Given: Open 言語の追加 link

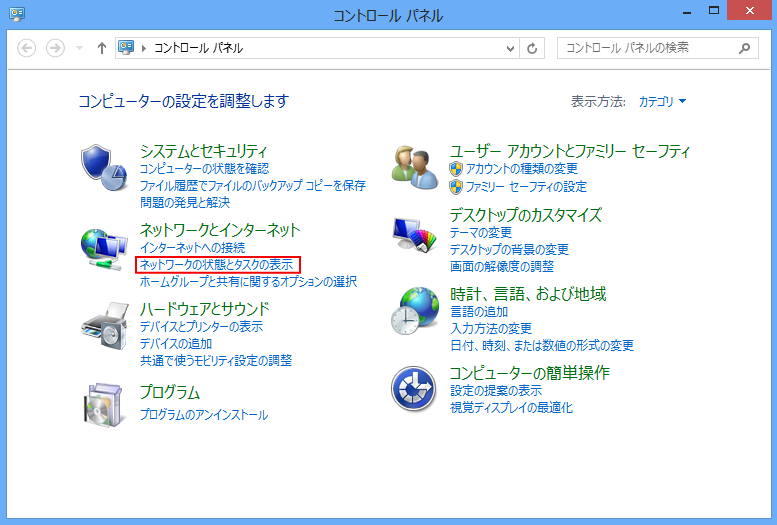Looking at the screenshot, I should coord(479,312).
